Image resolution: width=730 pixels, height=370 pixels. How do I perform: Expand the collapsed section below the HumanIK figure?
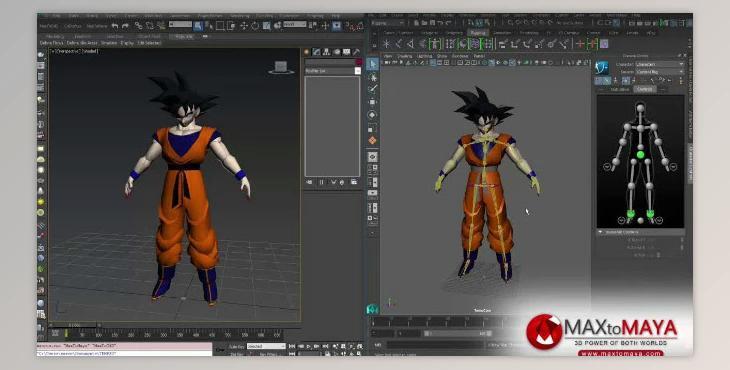coord(641,232)
